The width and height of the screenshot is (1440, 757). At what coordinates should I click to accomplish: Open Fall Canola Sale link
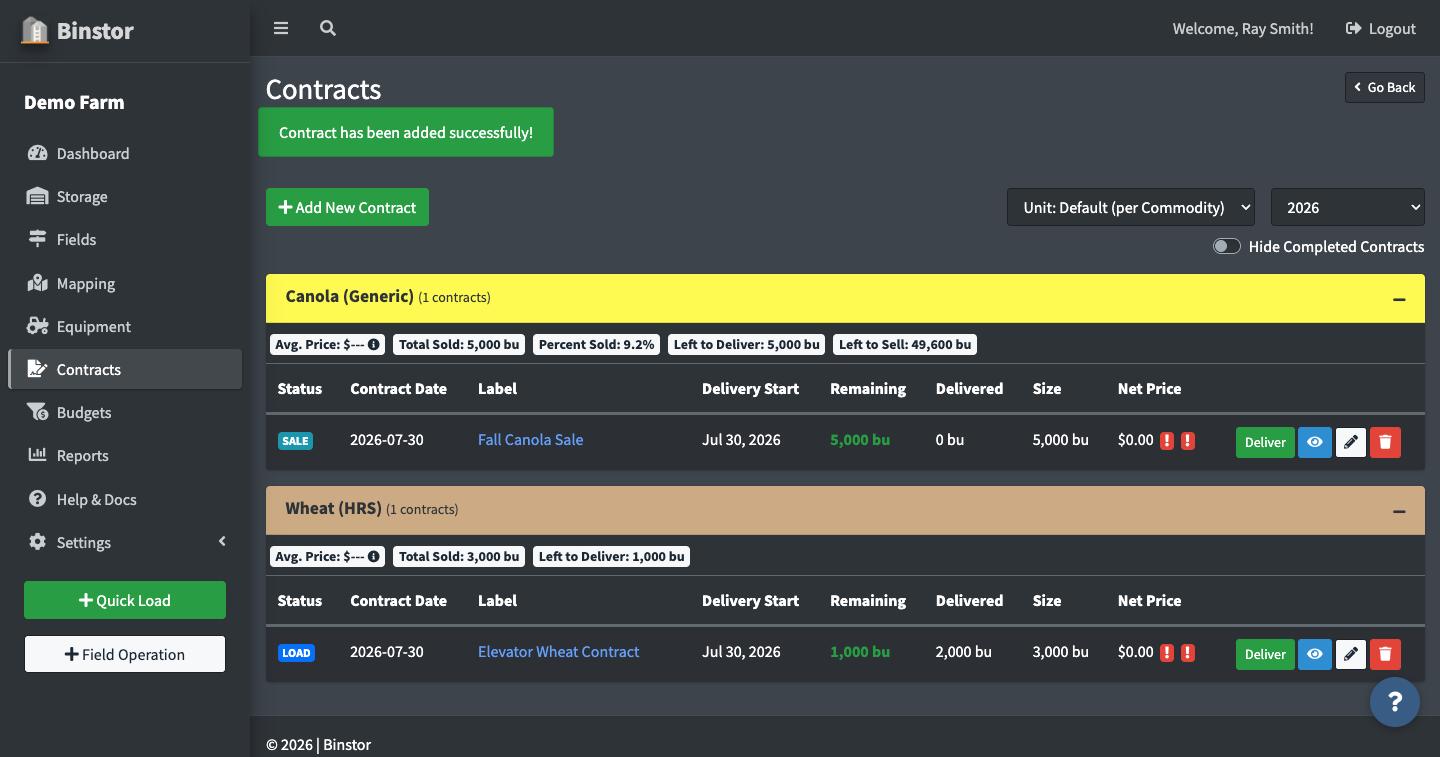click(530, 439)
